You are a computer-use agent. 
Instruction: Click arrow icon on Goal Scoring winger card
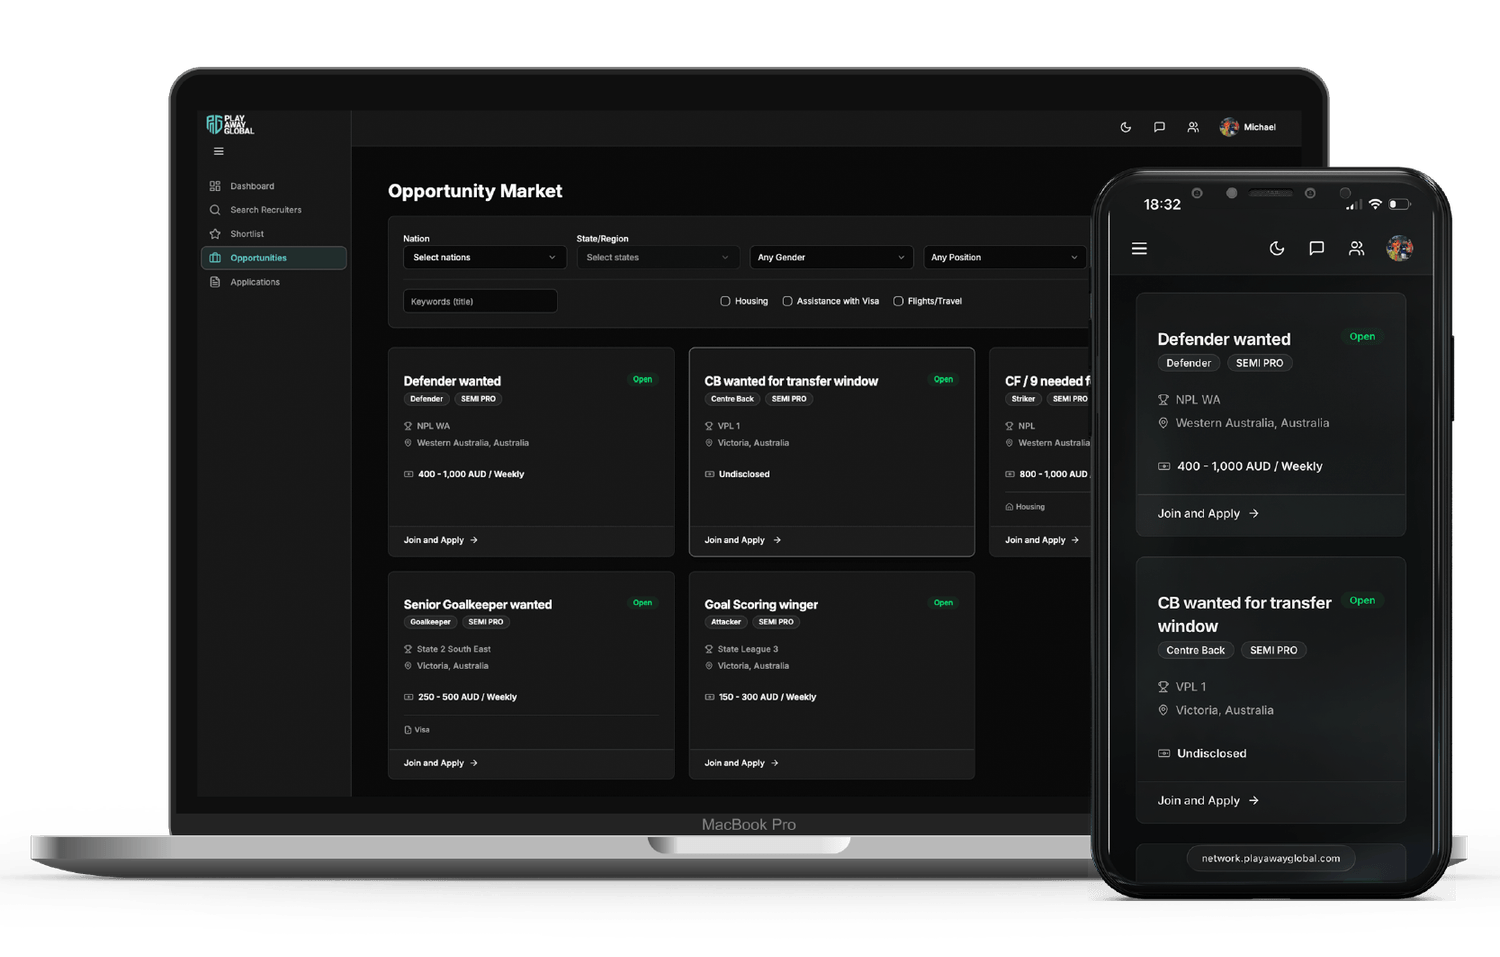pos(775,763)
